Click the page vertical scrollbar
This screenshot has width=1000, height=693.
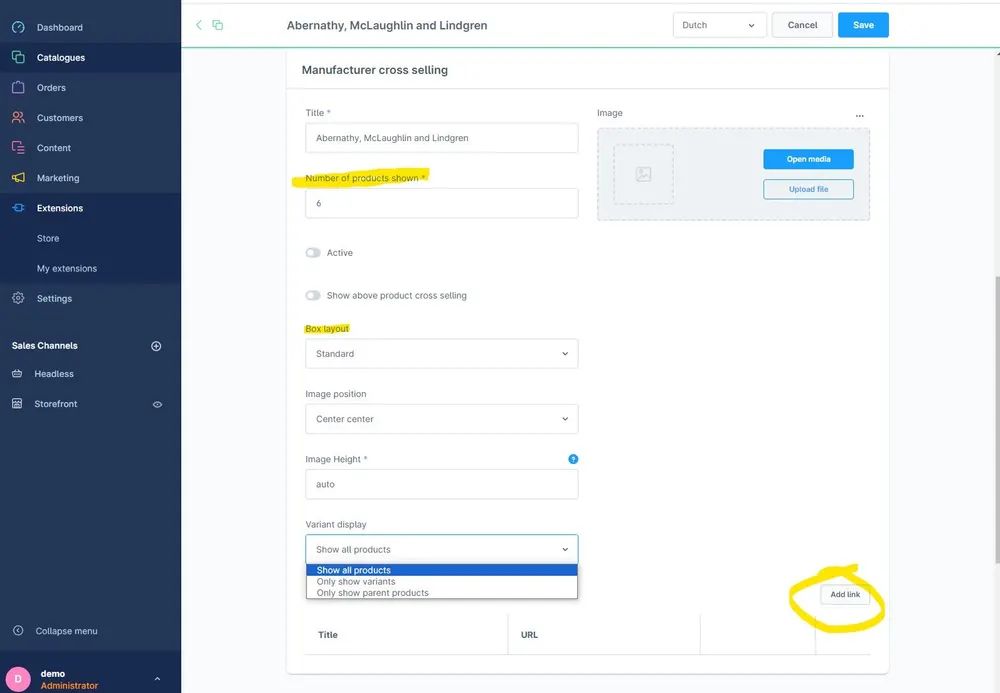pyautogui.click(x=997, y=421)
